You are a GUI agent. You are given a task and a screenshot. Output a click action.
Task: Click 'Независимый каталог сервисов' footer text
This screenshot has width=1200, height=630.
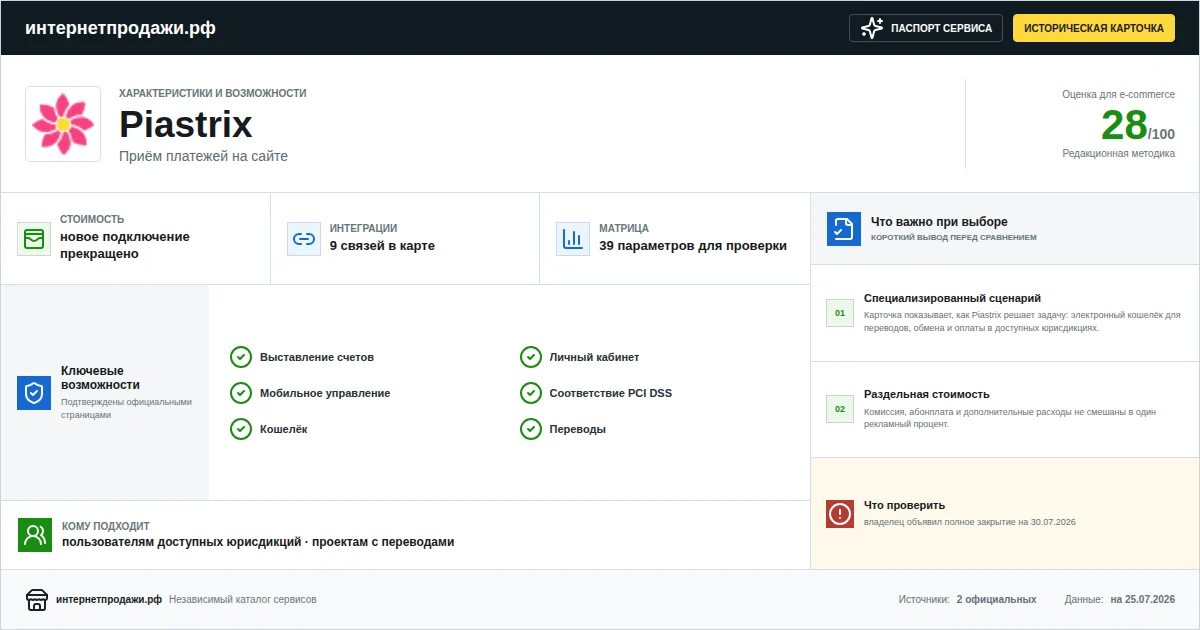tap(243, 600)
